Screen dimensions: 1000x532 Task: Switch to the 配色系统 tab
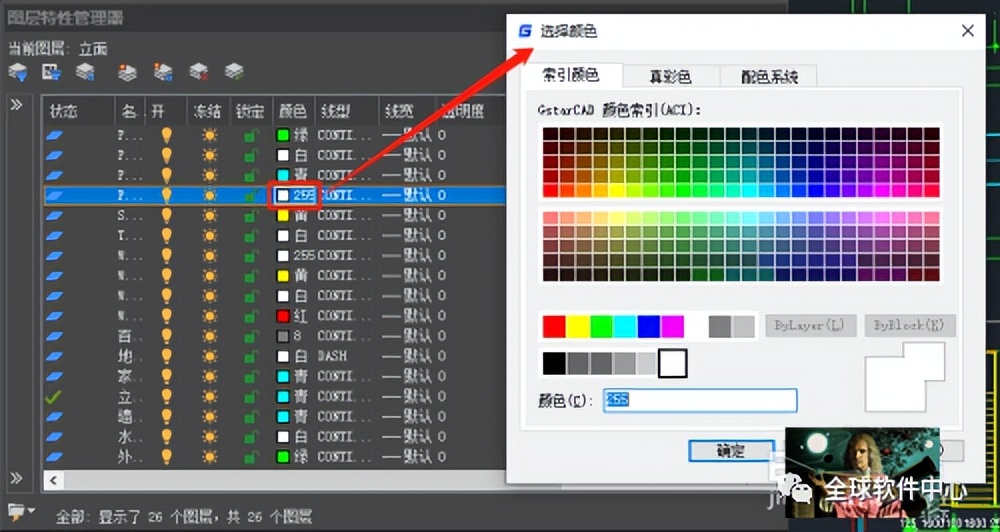pos(768,77)
